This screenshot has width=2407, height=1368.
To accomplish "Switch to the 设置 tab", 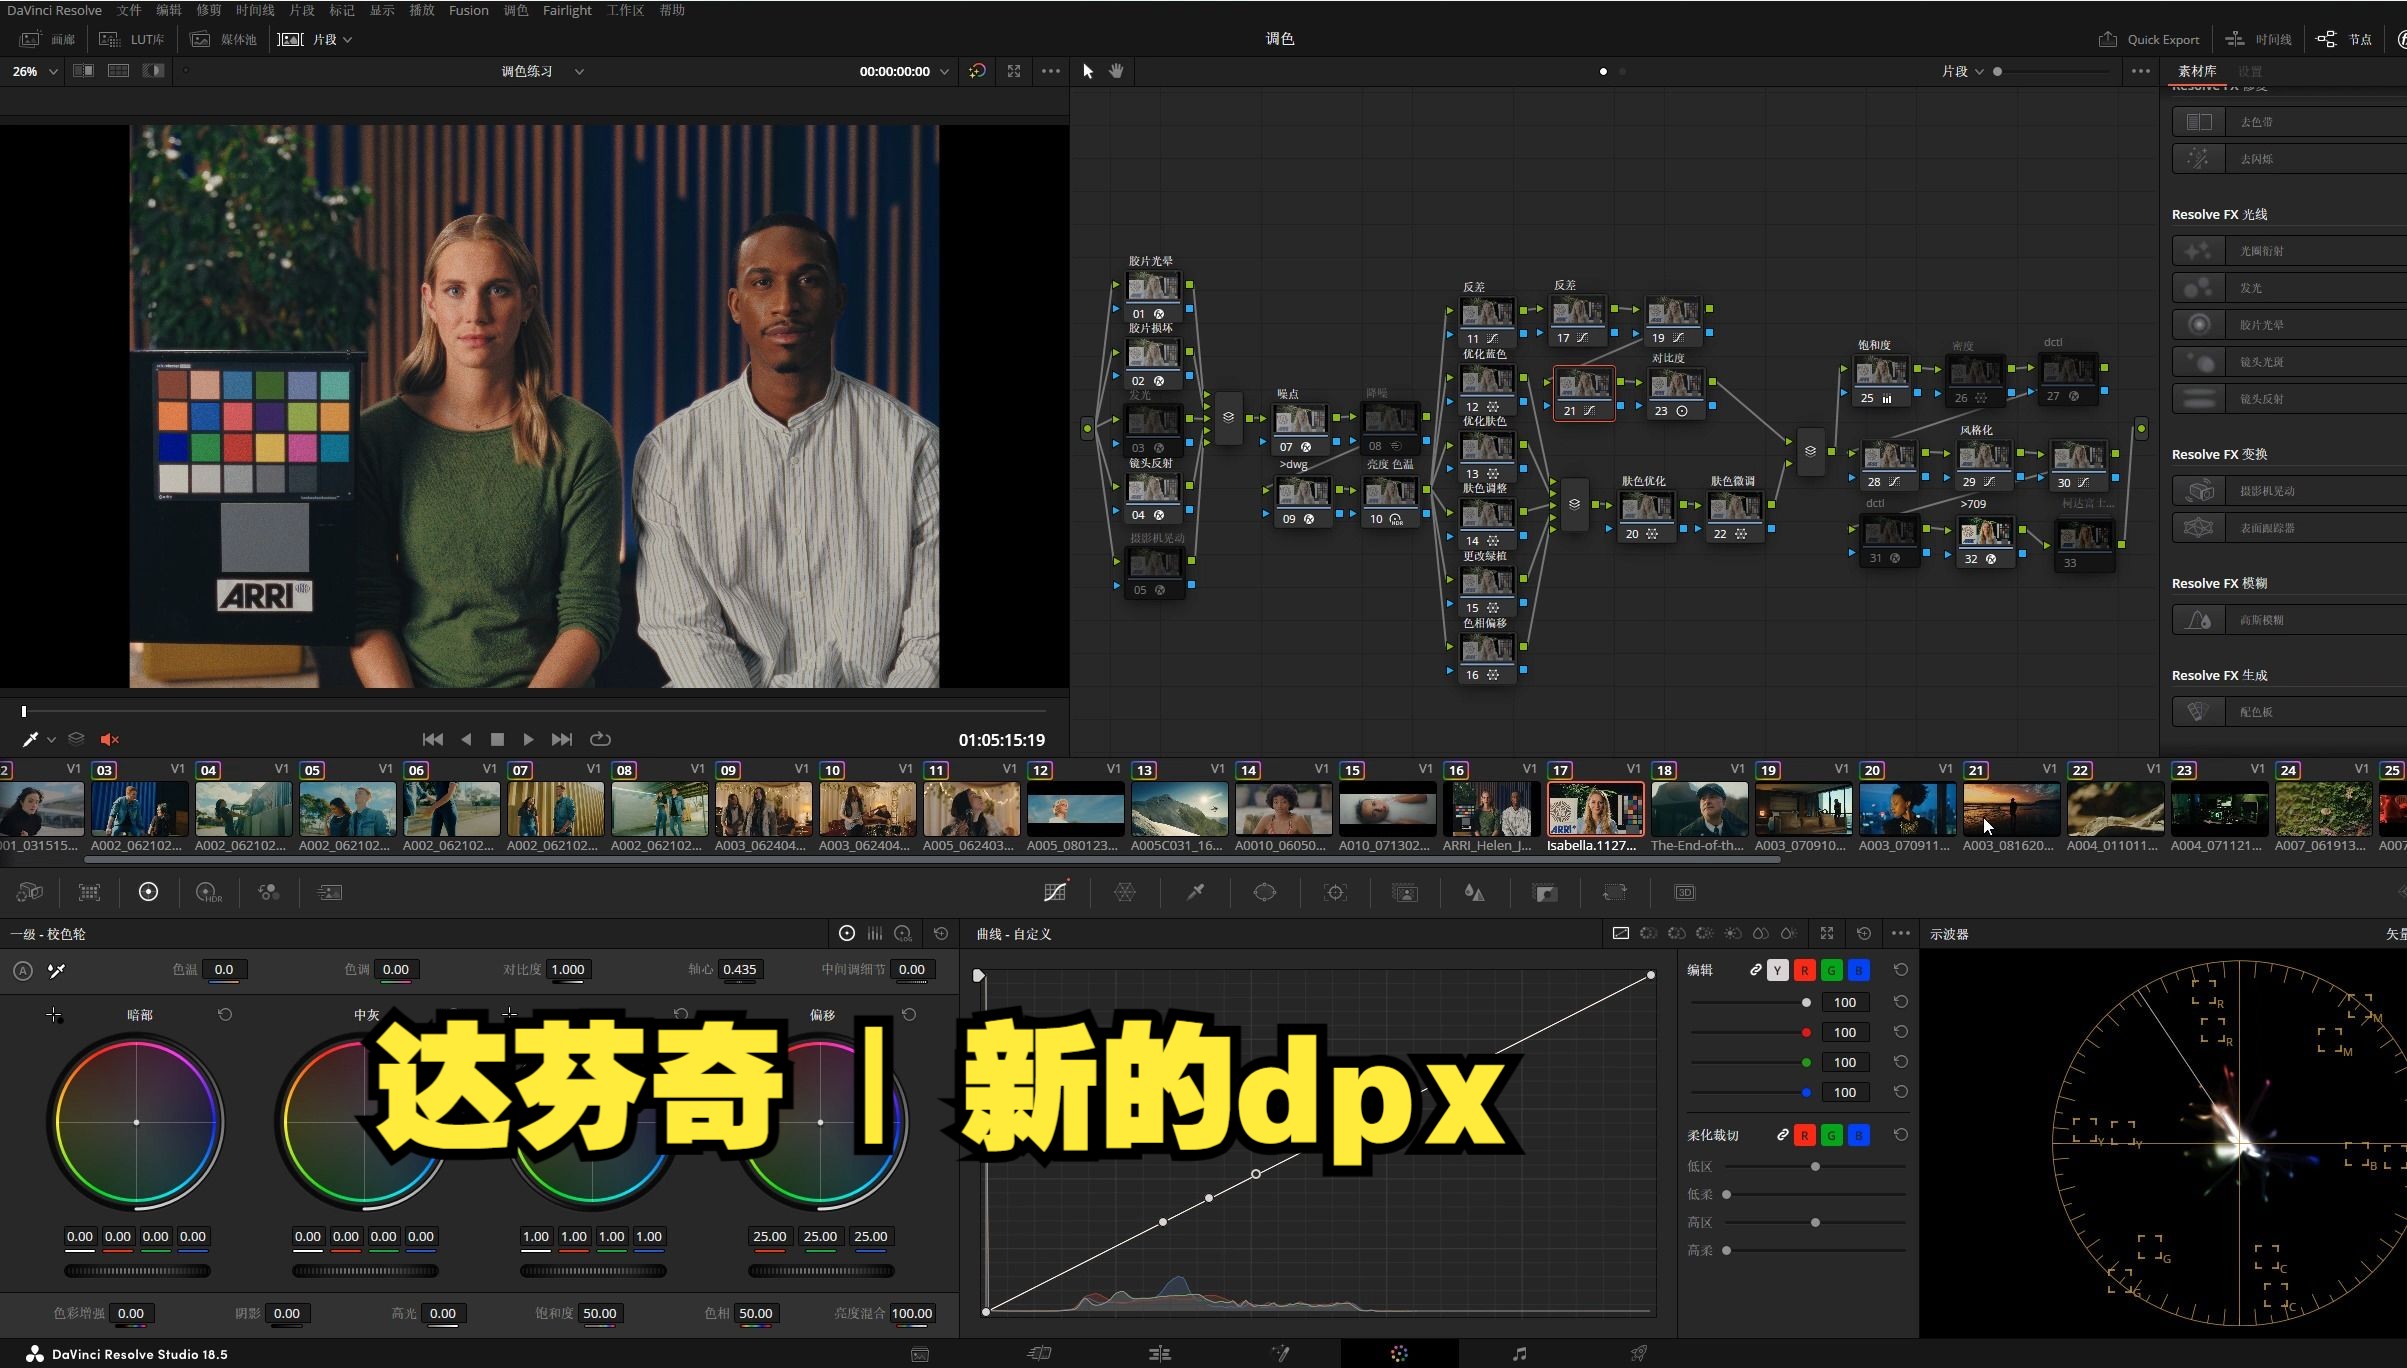I will coord(2250,71).
